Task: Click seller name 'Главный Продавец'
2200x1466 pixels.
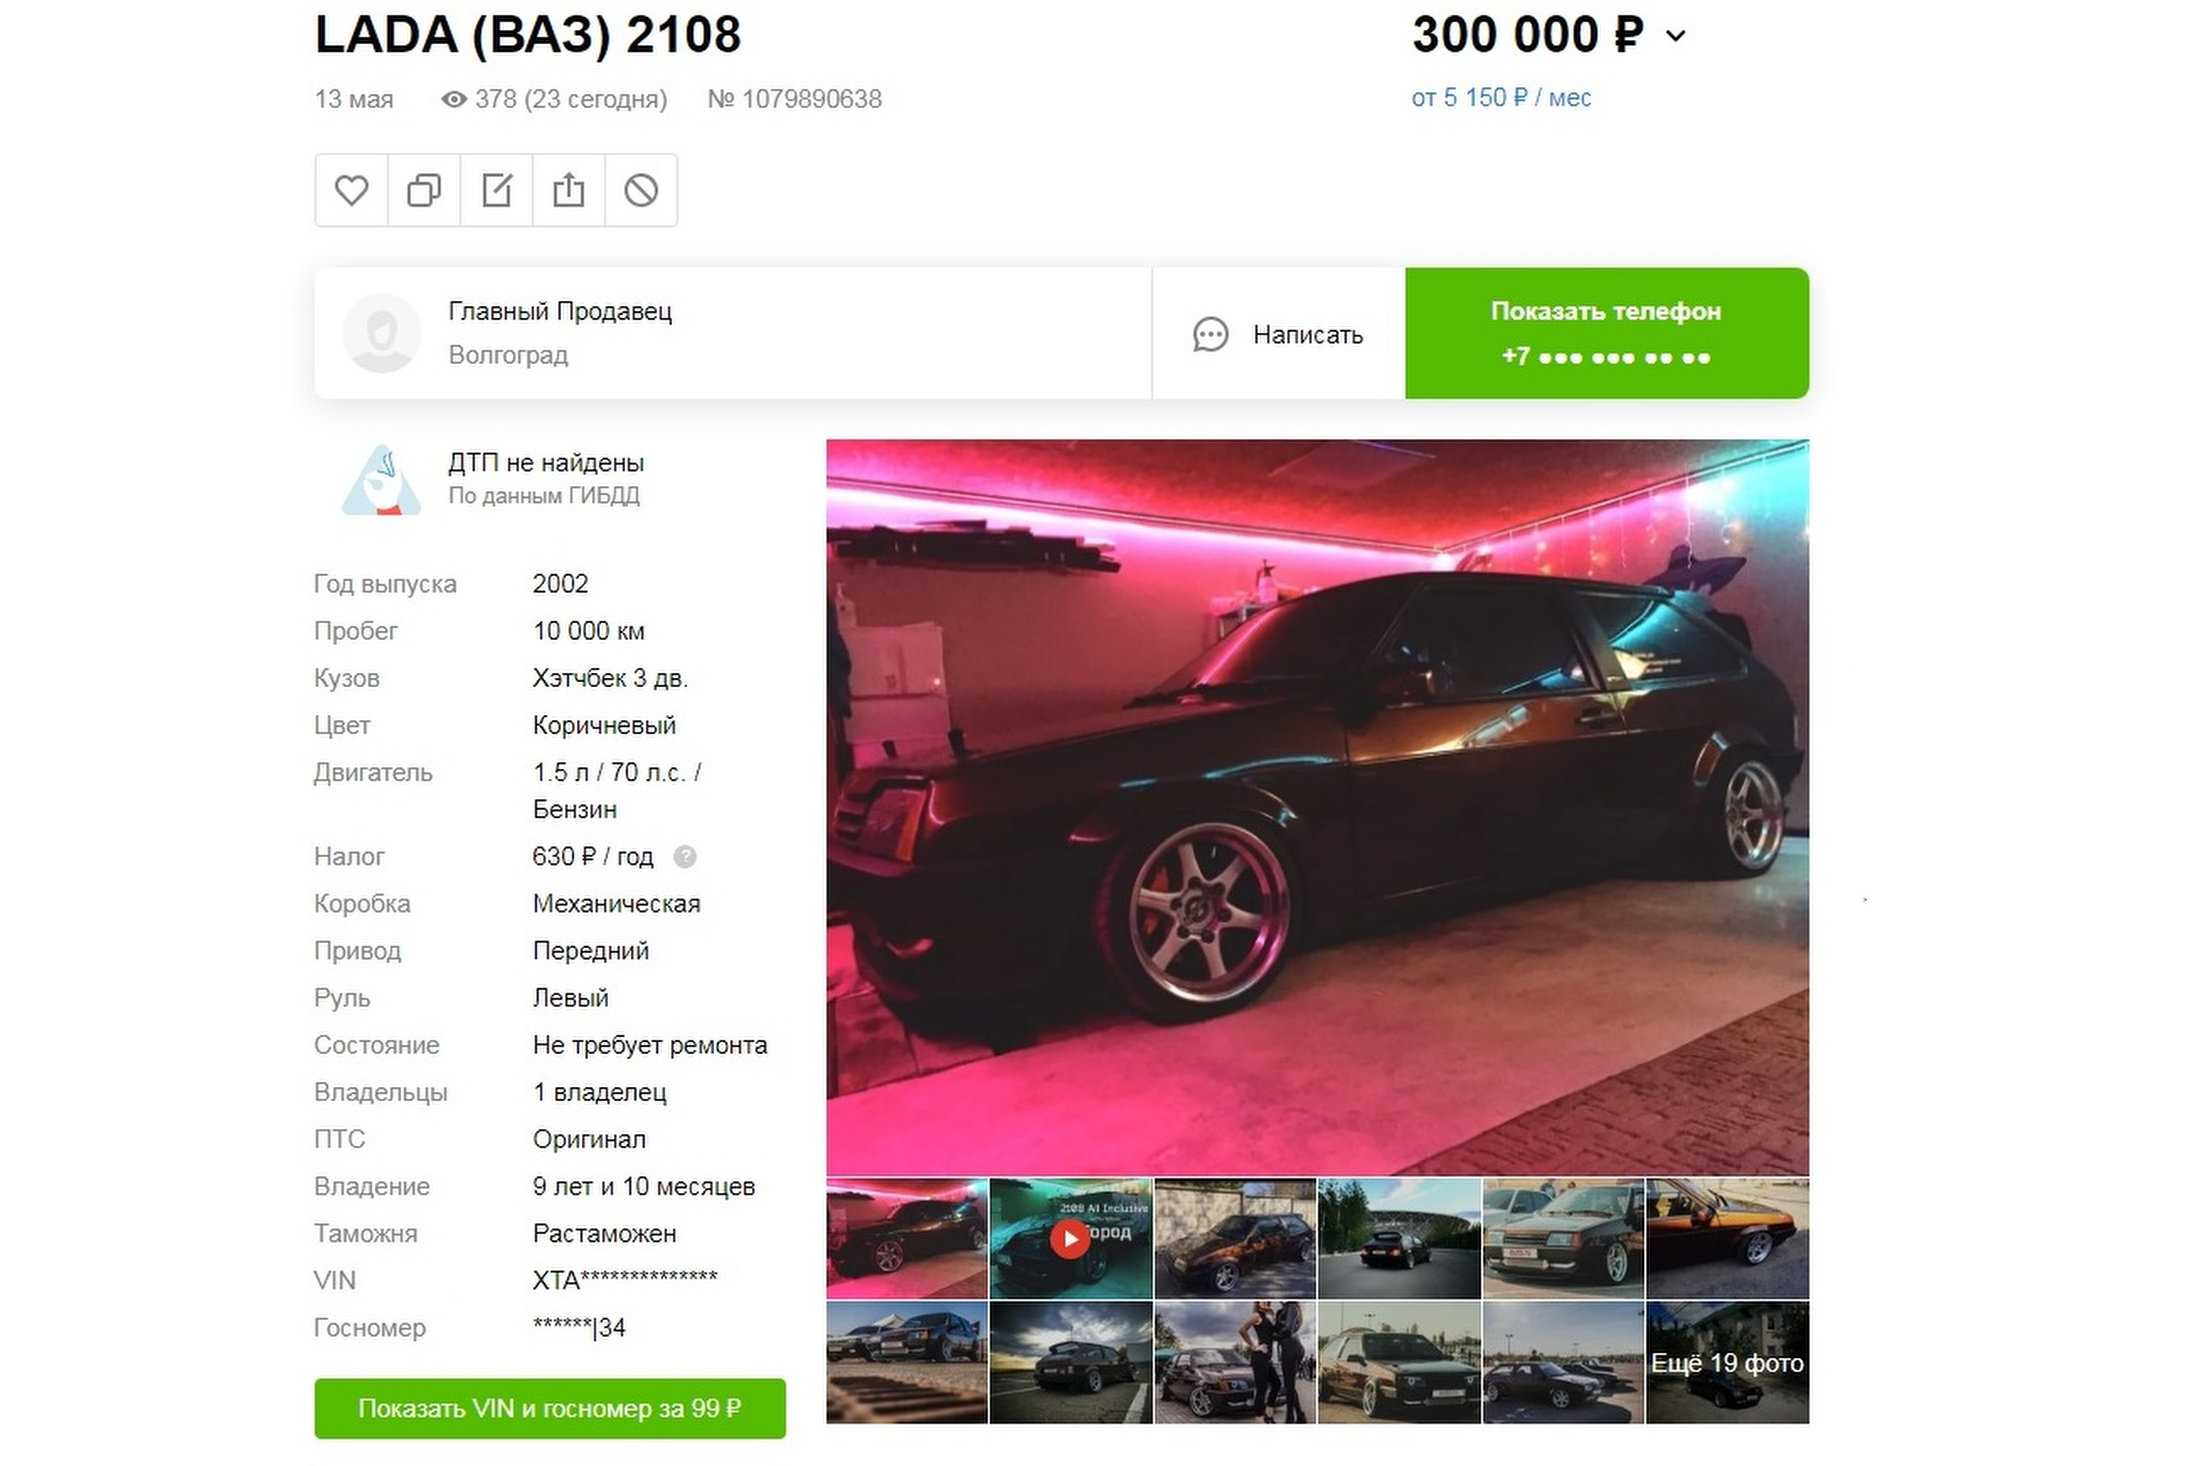Action: [x=560, y=311]
